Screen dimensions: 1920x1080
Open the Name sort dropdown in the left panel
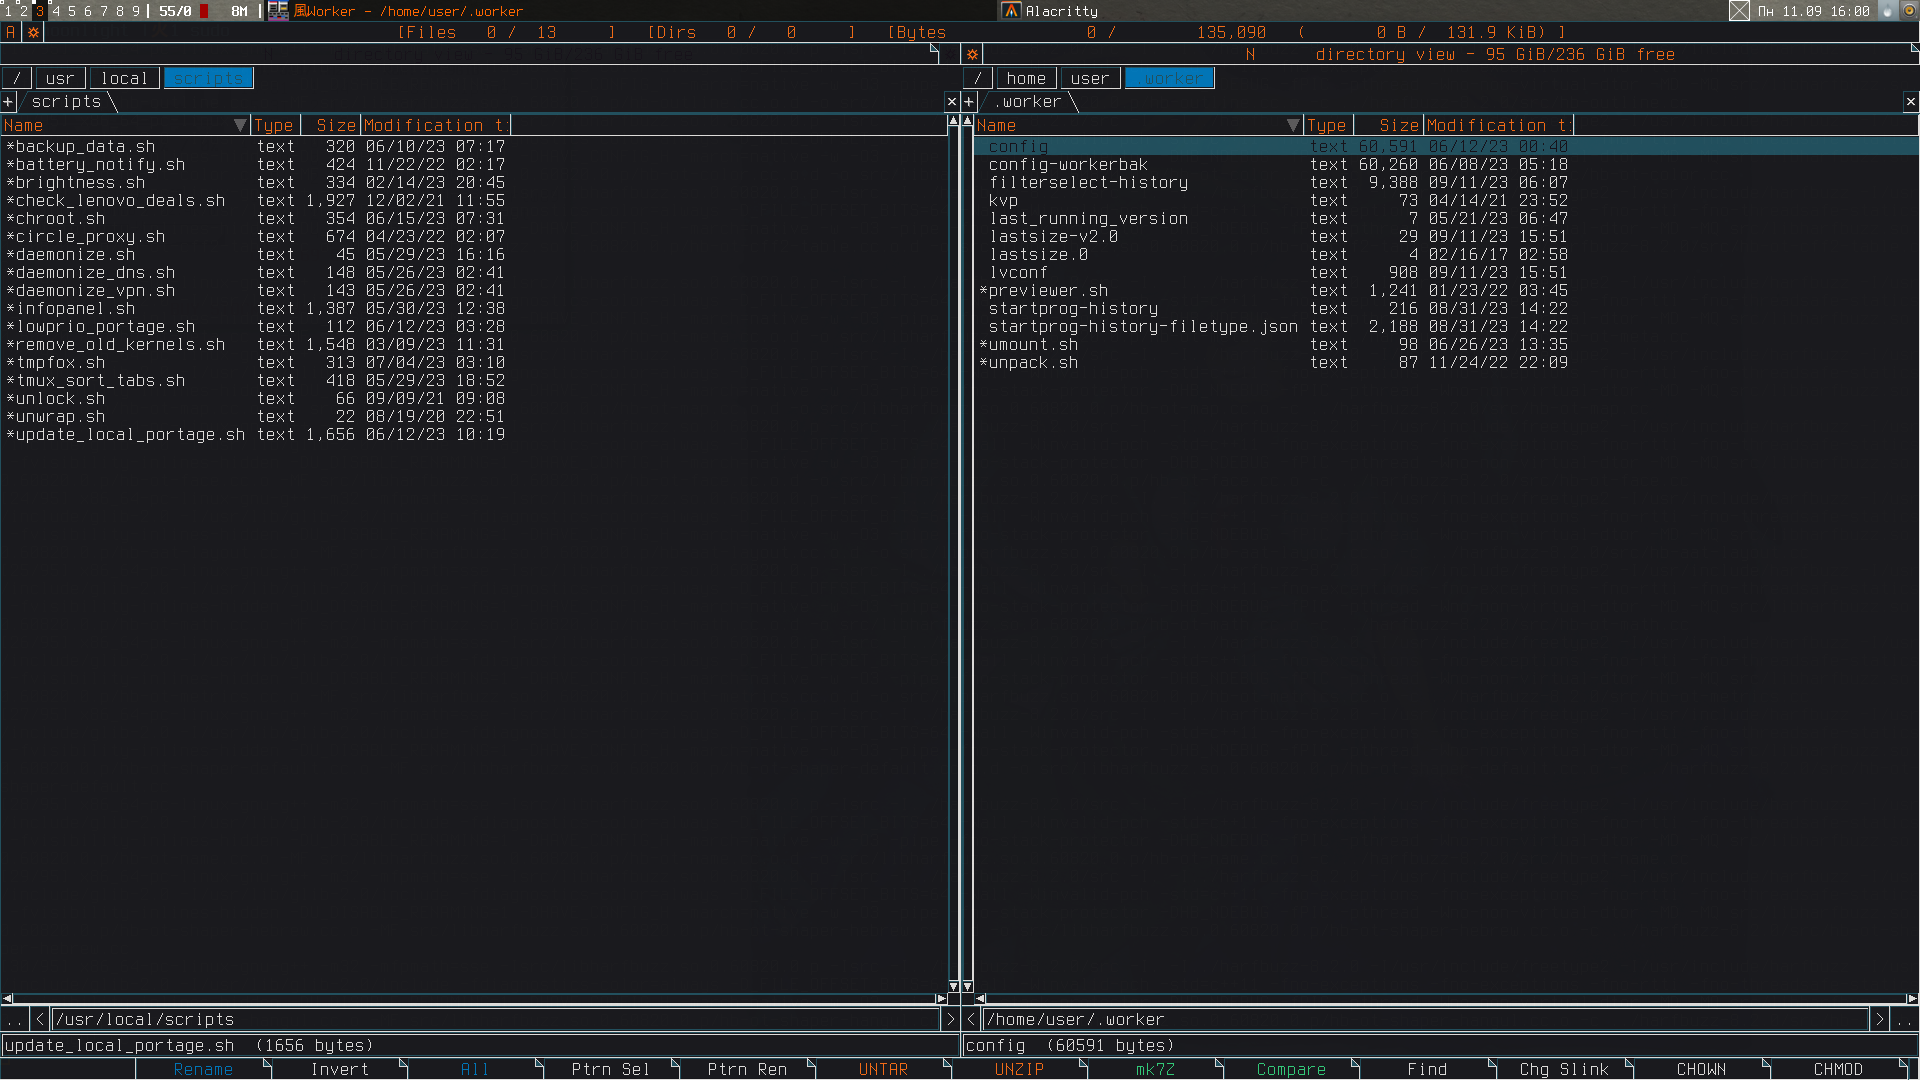(x=240, y=125)
